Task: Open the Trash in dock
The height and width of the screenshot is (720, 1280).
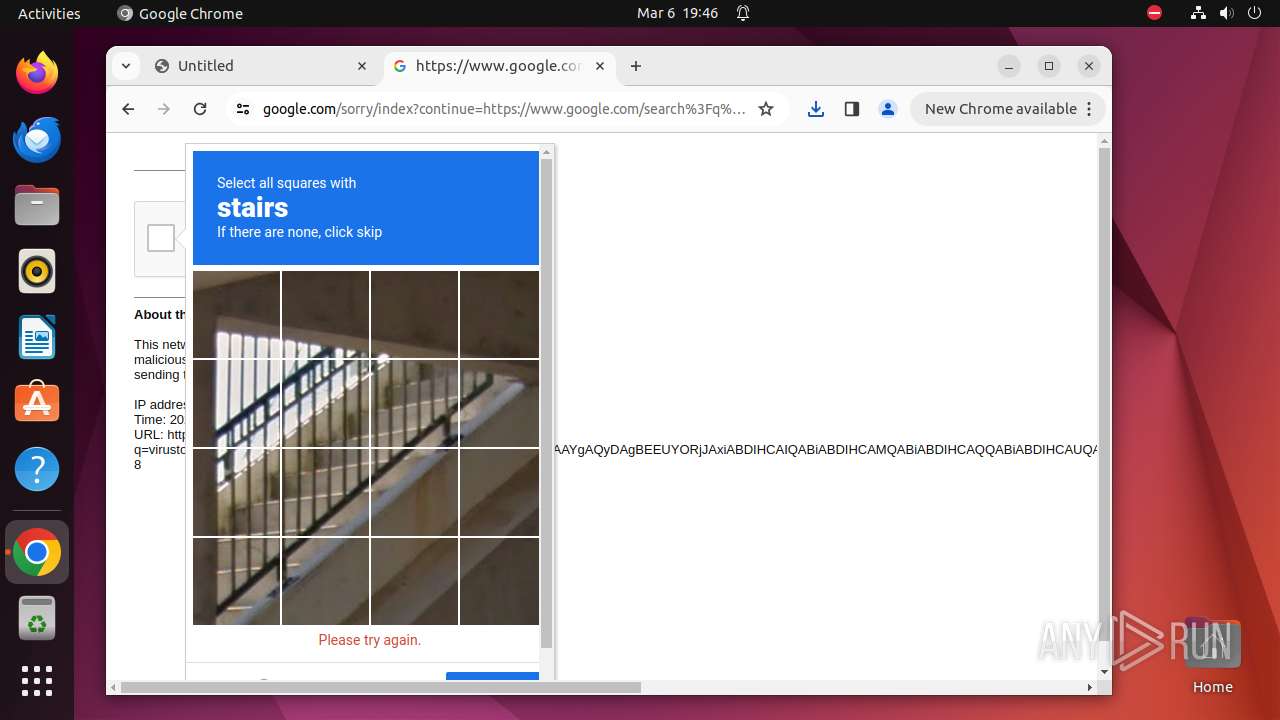Action: (37, 618)
